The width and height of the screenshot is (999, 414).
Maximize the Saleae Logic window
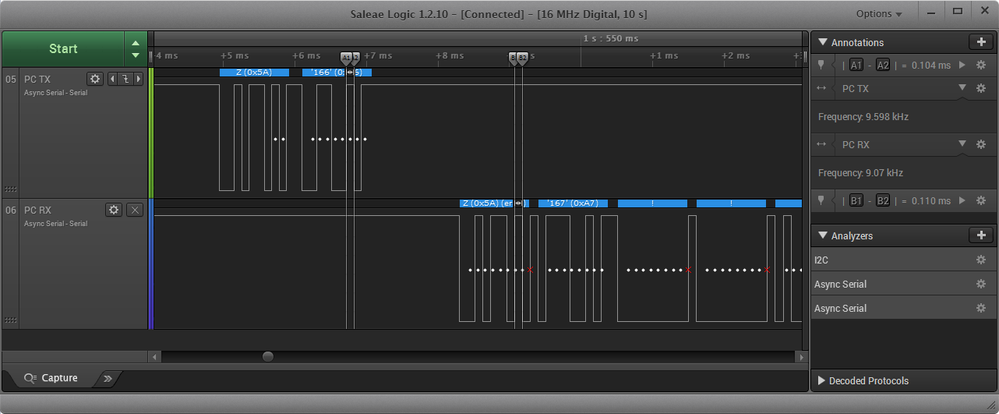pyautogui.click(x=958, y=11)
